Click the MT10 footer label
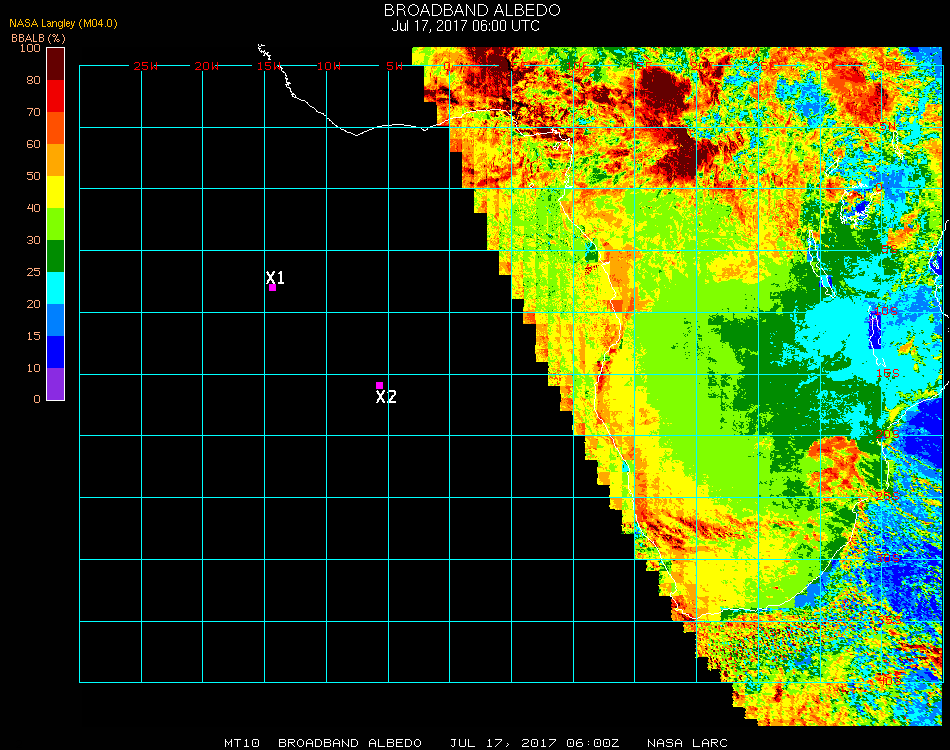The image size is (950, 750). click(243, 743)
